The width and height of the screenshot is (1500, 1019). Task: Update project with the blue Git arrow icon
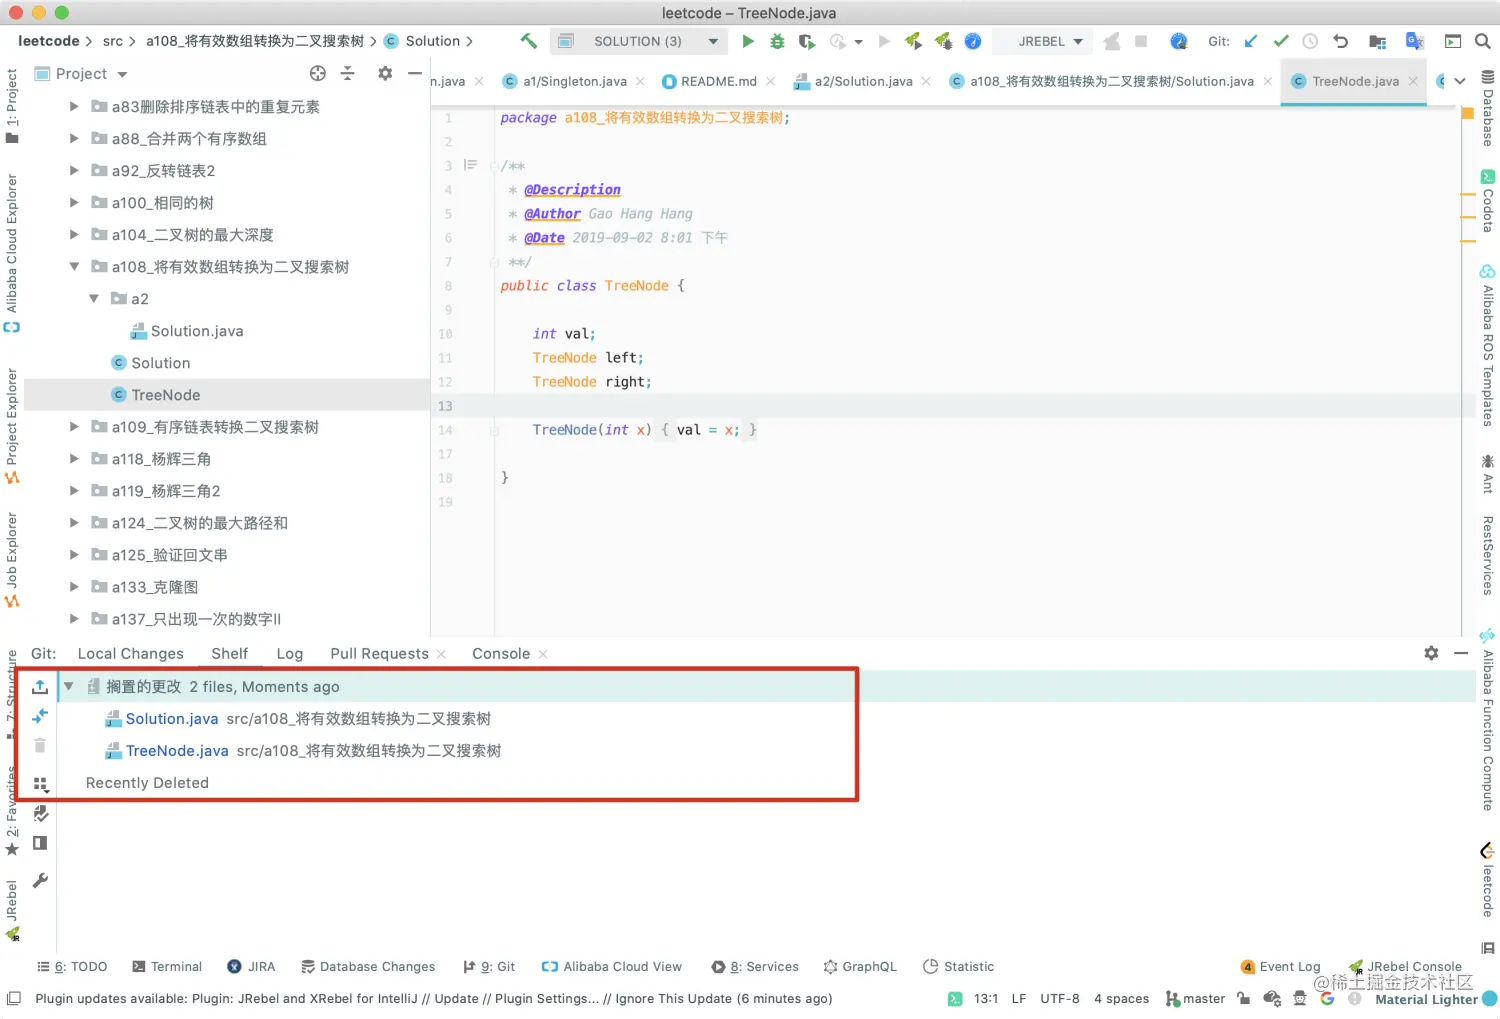click(1251, 41)
